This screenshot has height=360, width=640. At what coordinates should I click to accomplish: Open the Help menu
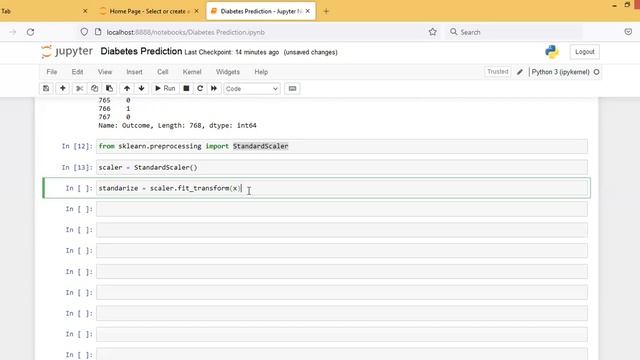coord(261,72)
